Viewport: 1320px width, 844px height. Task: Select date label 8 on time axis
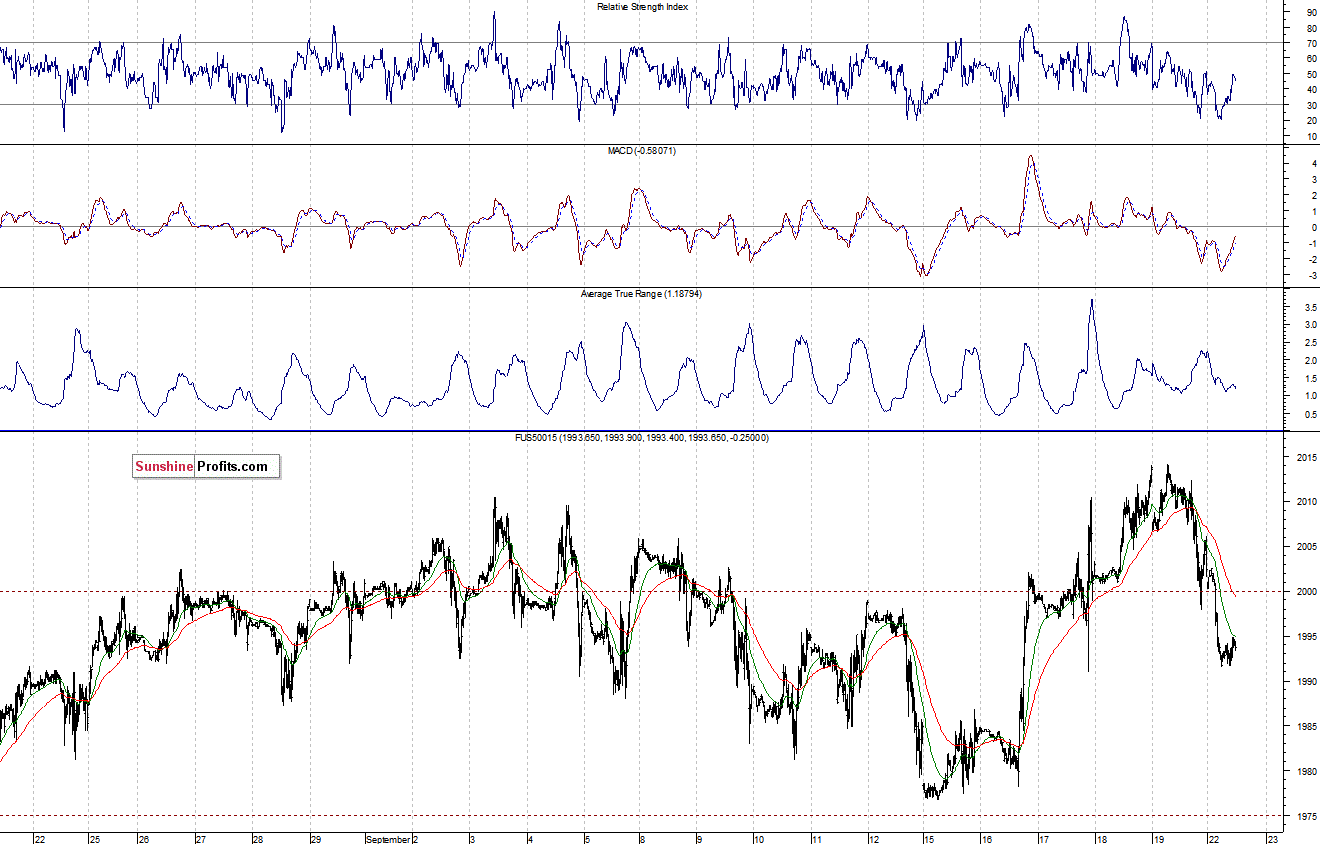pos(642,839)
